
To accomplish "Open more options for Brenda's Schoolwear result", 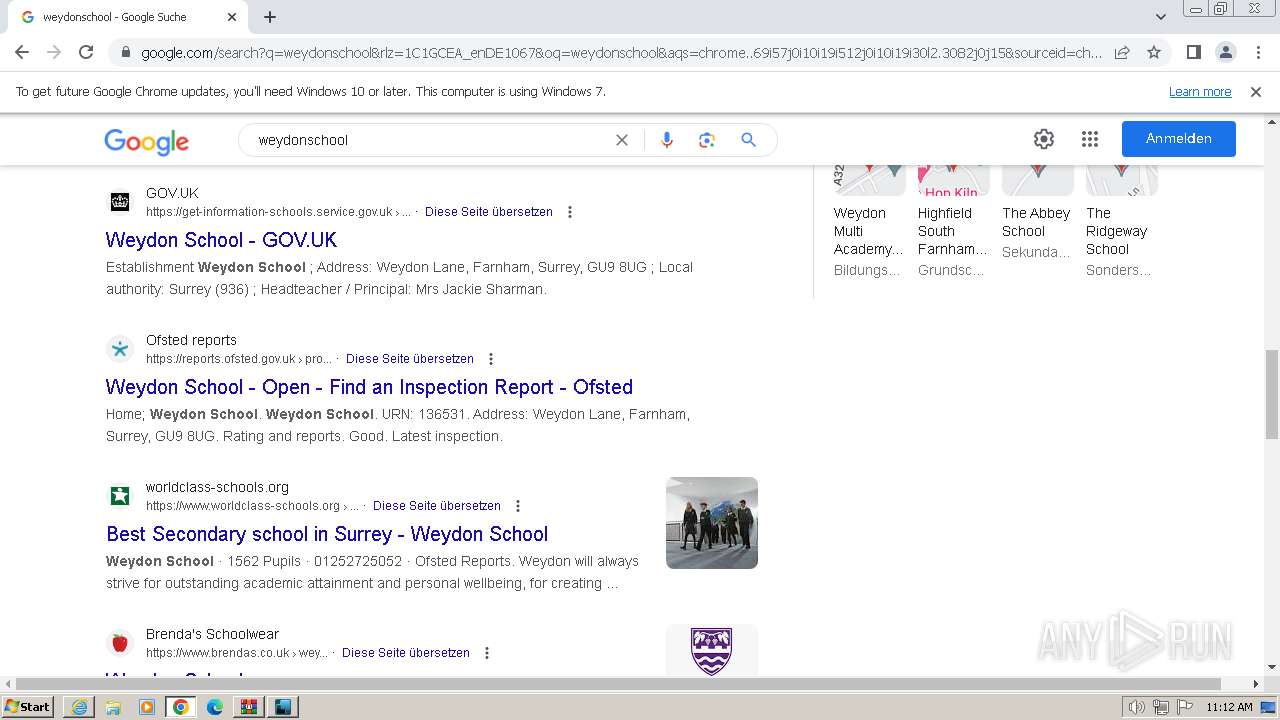I will 487,653.
